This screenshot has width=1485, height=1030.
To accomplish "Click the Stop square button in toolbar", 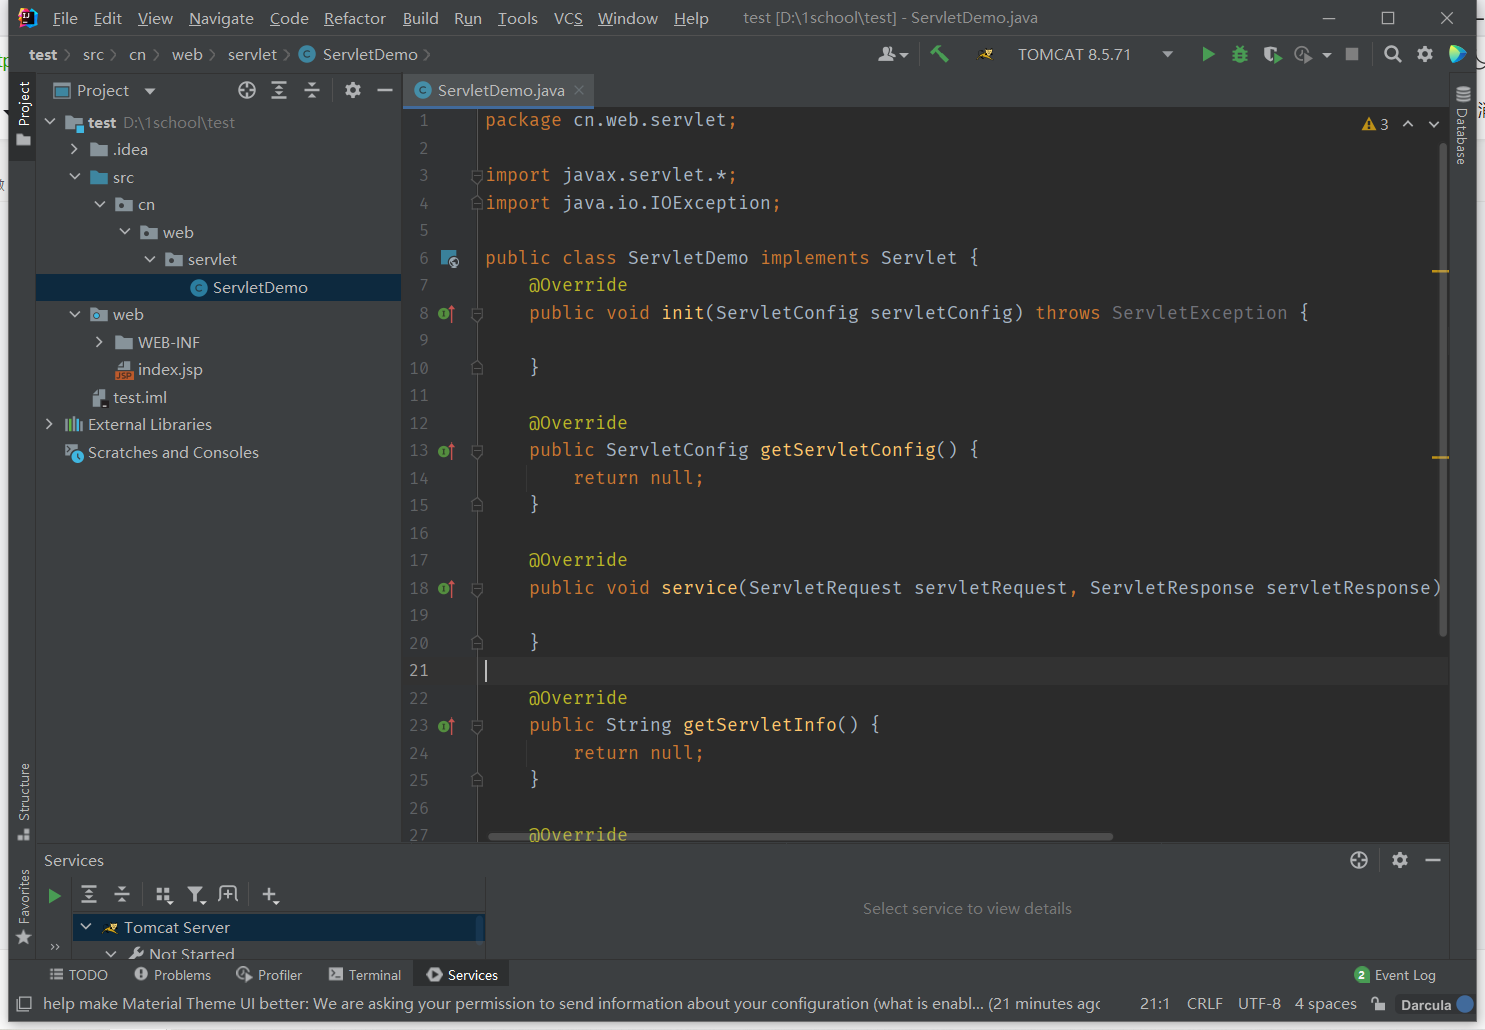I will (1352, 54).
